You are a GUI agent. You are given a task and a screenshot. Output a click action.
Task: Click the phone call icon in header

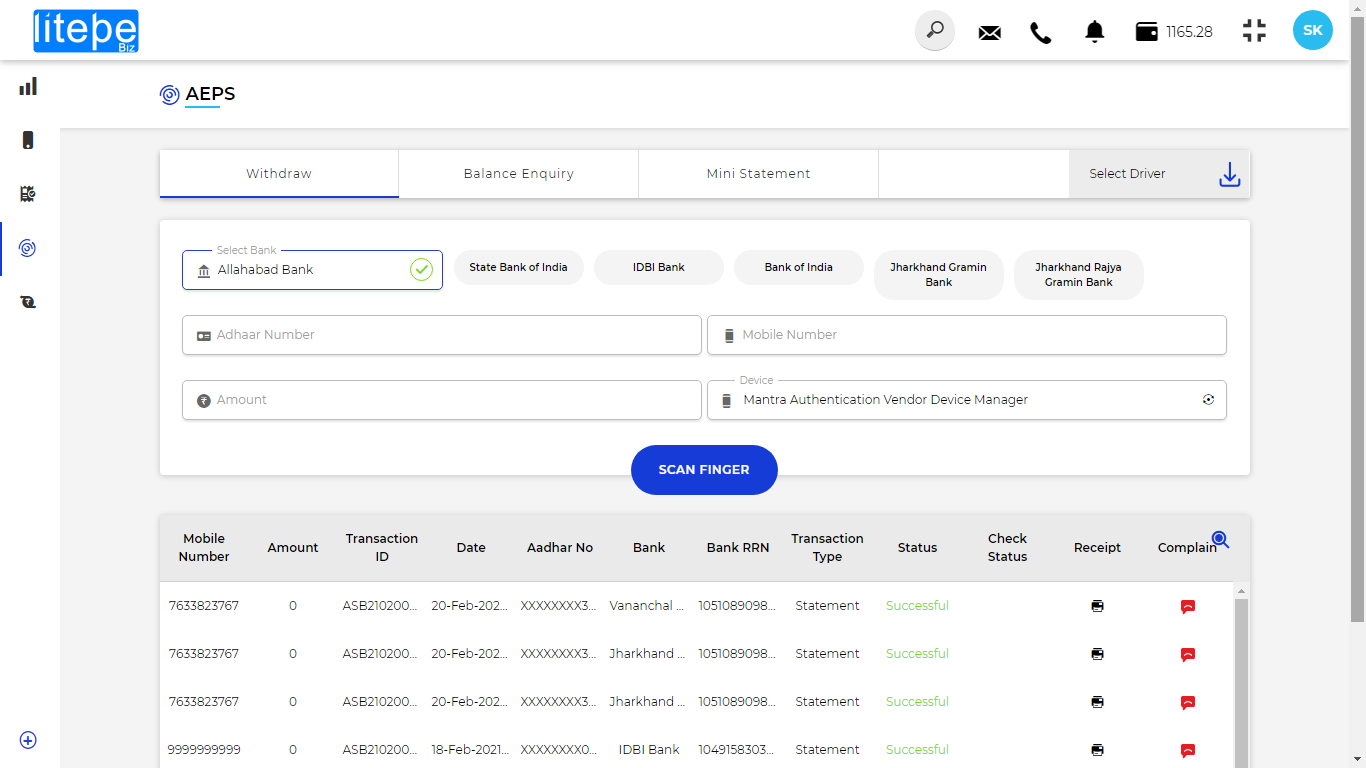[1041, 32]
